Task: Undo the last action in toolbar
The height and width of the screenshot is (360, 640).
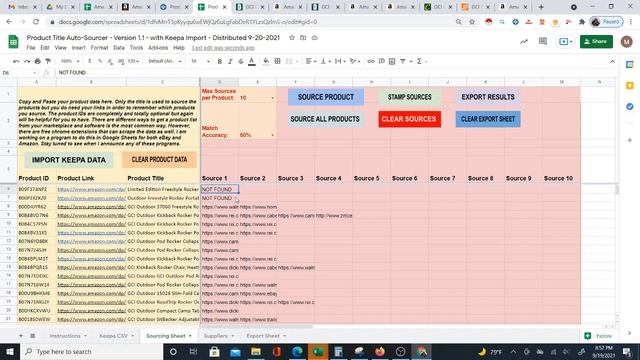Action: (x=16, y=61)
